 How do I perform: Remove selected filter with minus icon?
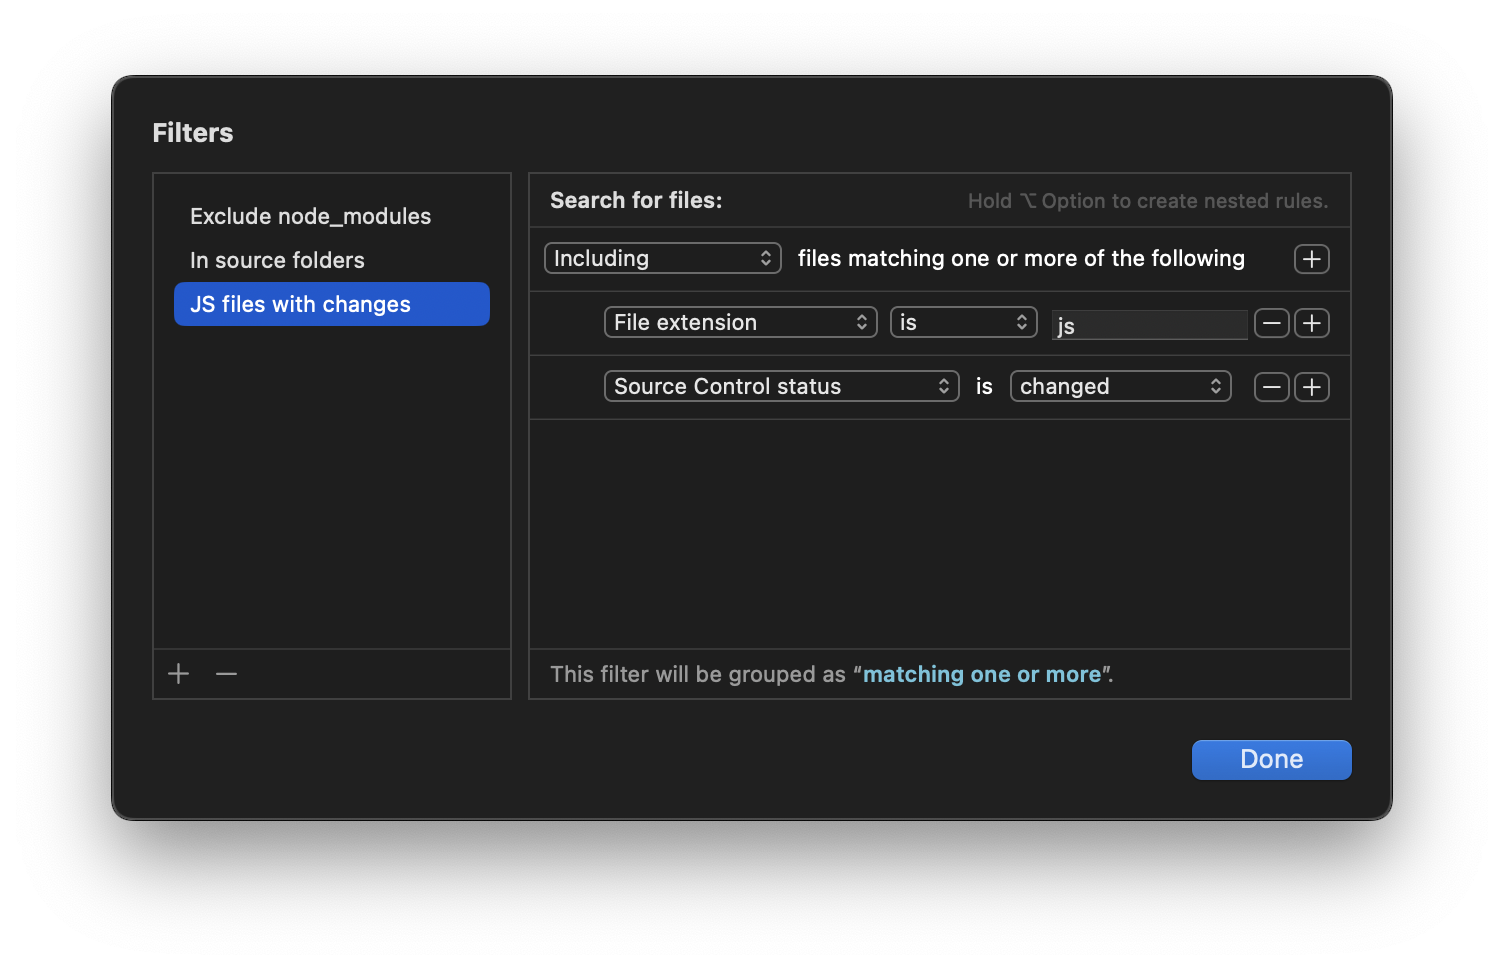pos(227,674)
